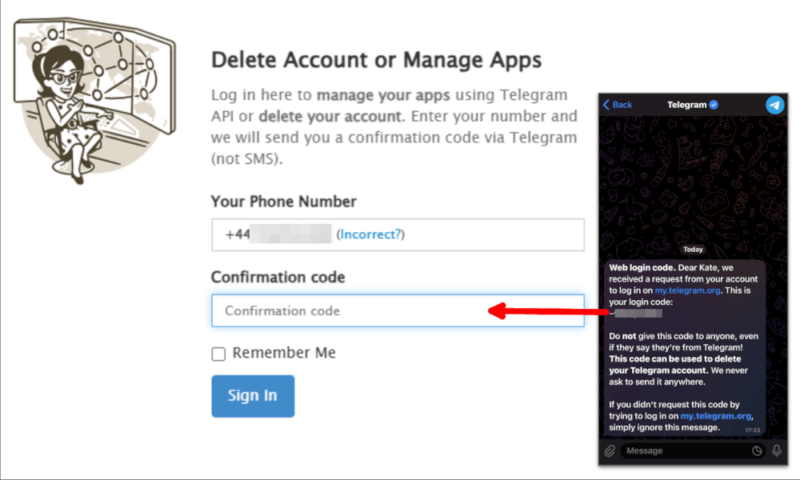Image resolution: width=800 pixels, height=480 pixels.
Task: Click the cartoon woman illustration
Action: 94,100
